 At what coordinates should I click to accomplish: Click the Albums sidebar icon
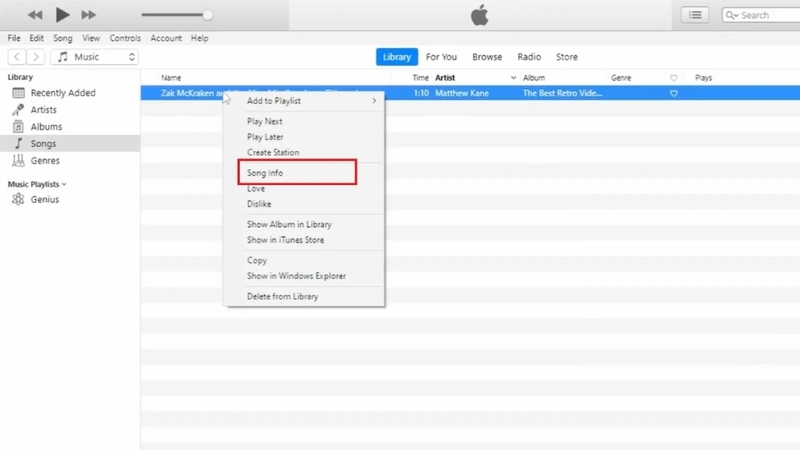tap(18, 127)
